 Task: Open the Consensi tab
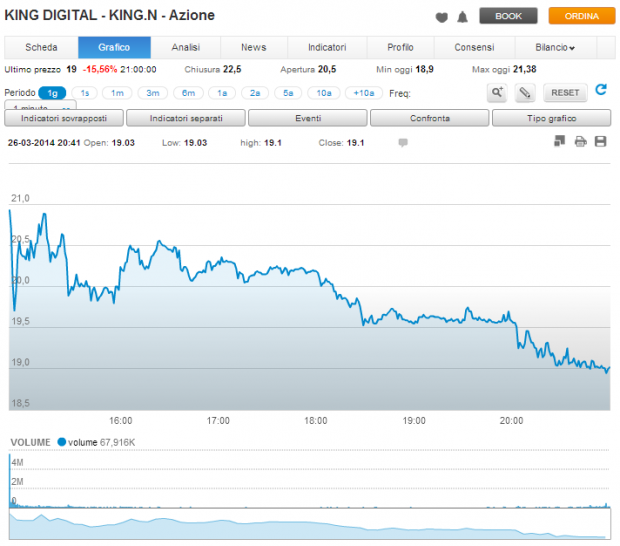[474, 47]
